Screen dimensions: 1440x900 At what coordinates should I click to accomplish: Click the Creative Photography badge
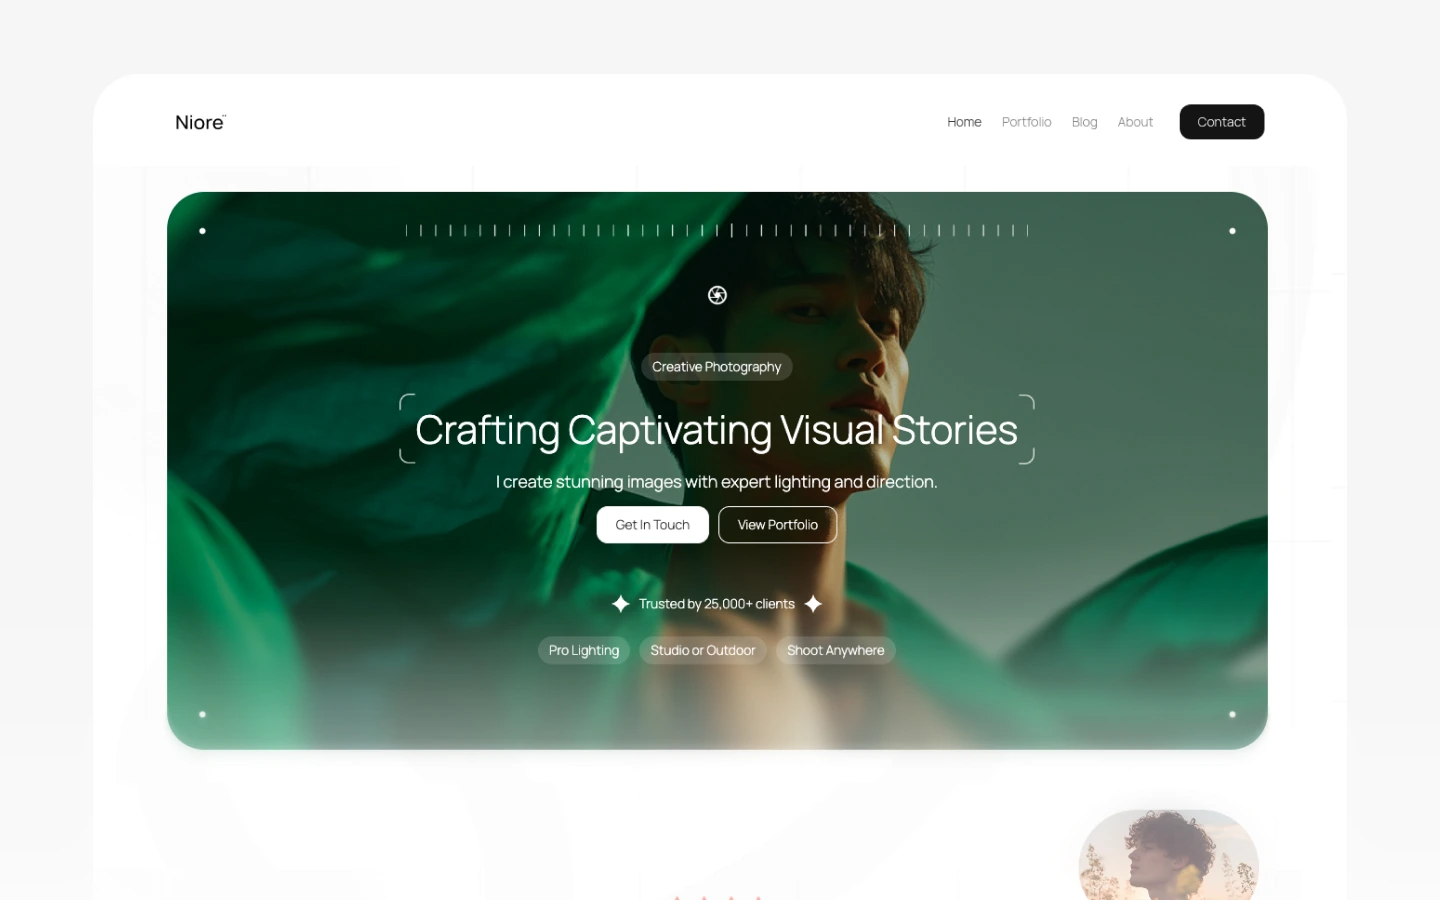tap(717, 367)
